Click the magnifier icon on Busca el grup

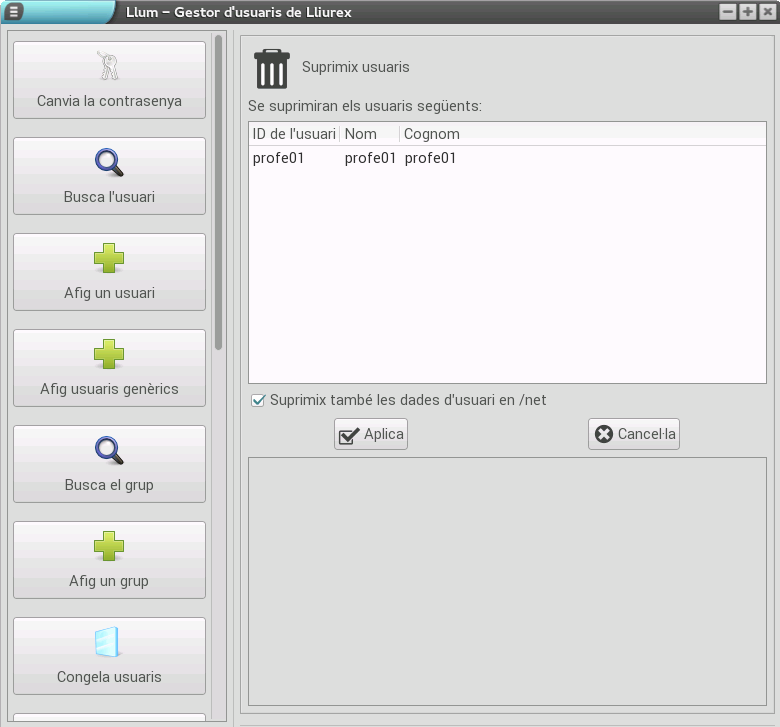[x=109, y=450]
